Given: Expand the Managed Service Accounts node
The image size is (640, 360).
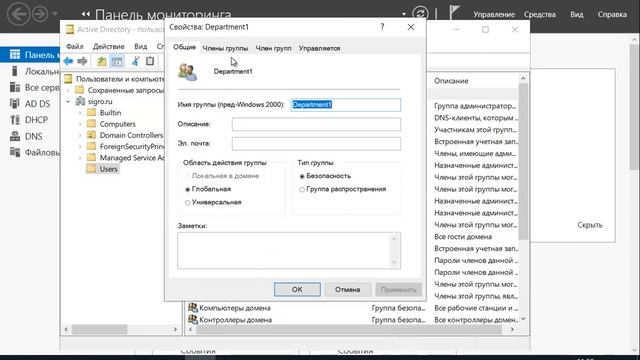Looking at the screenshot, I should coord(80,158).
